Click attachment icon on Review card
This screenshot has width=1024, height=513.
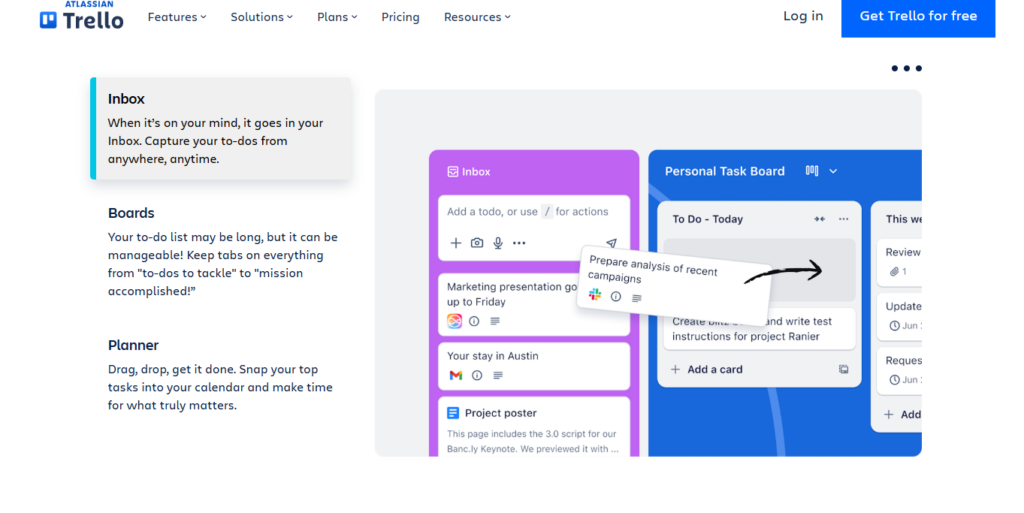click(x=894, y=272)
